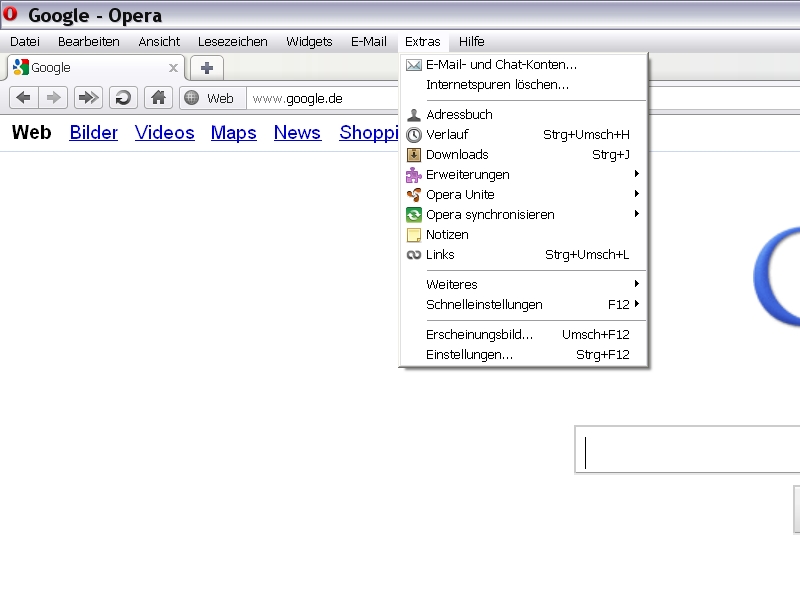800x600 pixels.
Task: Open Verlauf history panel
Action: click(523, 135)
